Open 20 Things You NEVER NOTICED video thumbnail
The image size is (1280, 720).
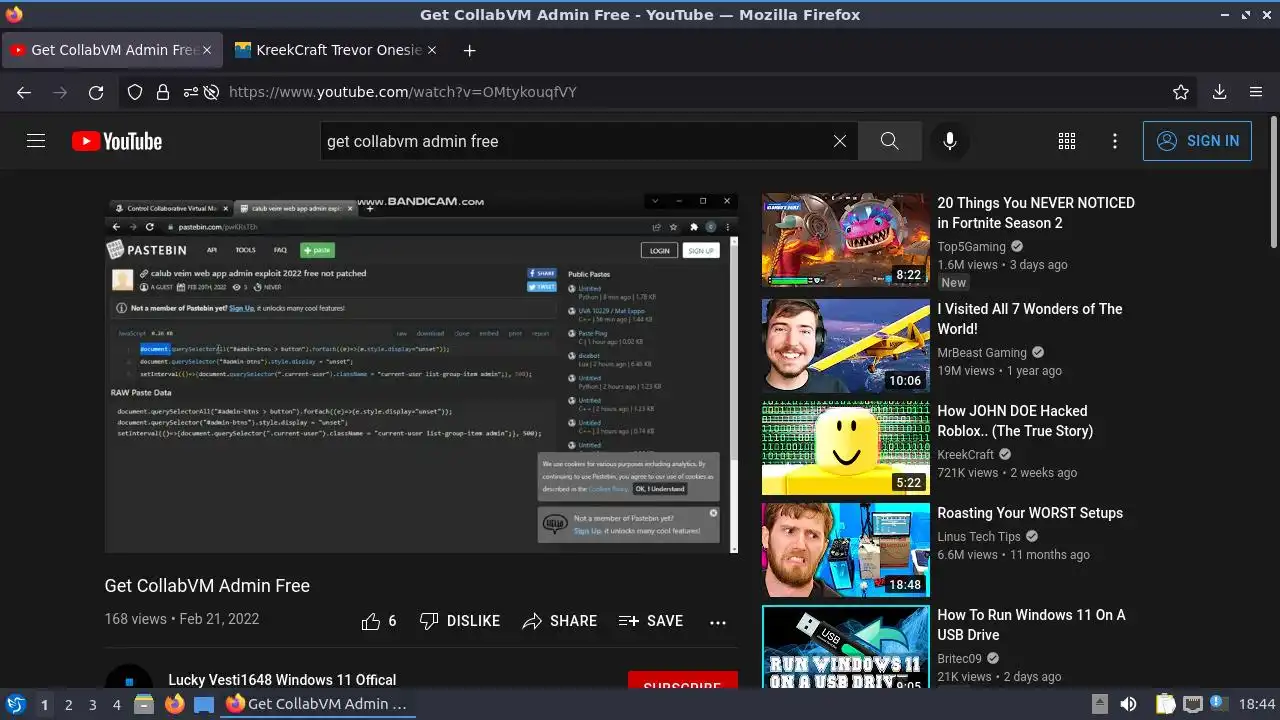tap(845, 240)
